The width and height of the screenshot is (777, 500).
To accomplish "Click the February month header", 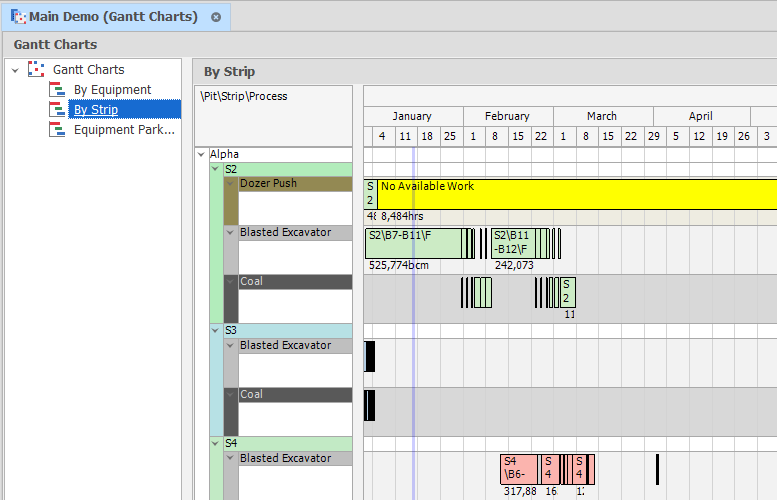I will pos(507,116).
